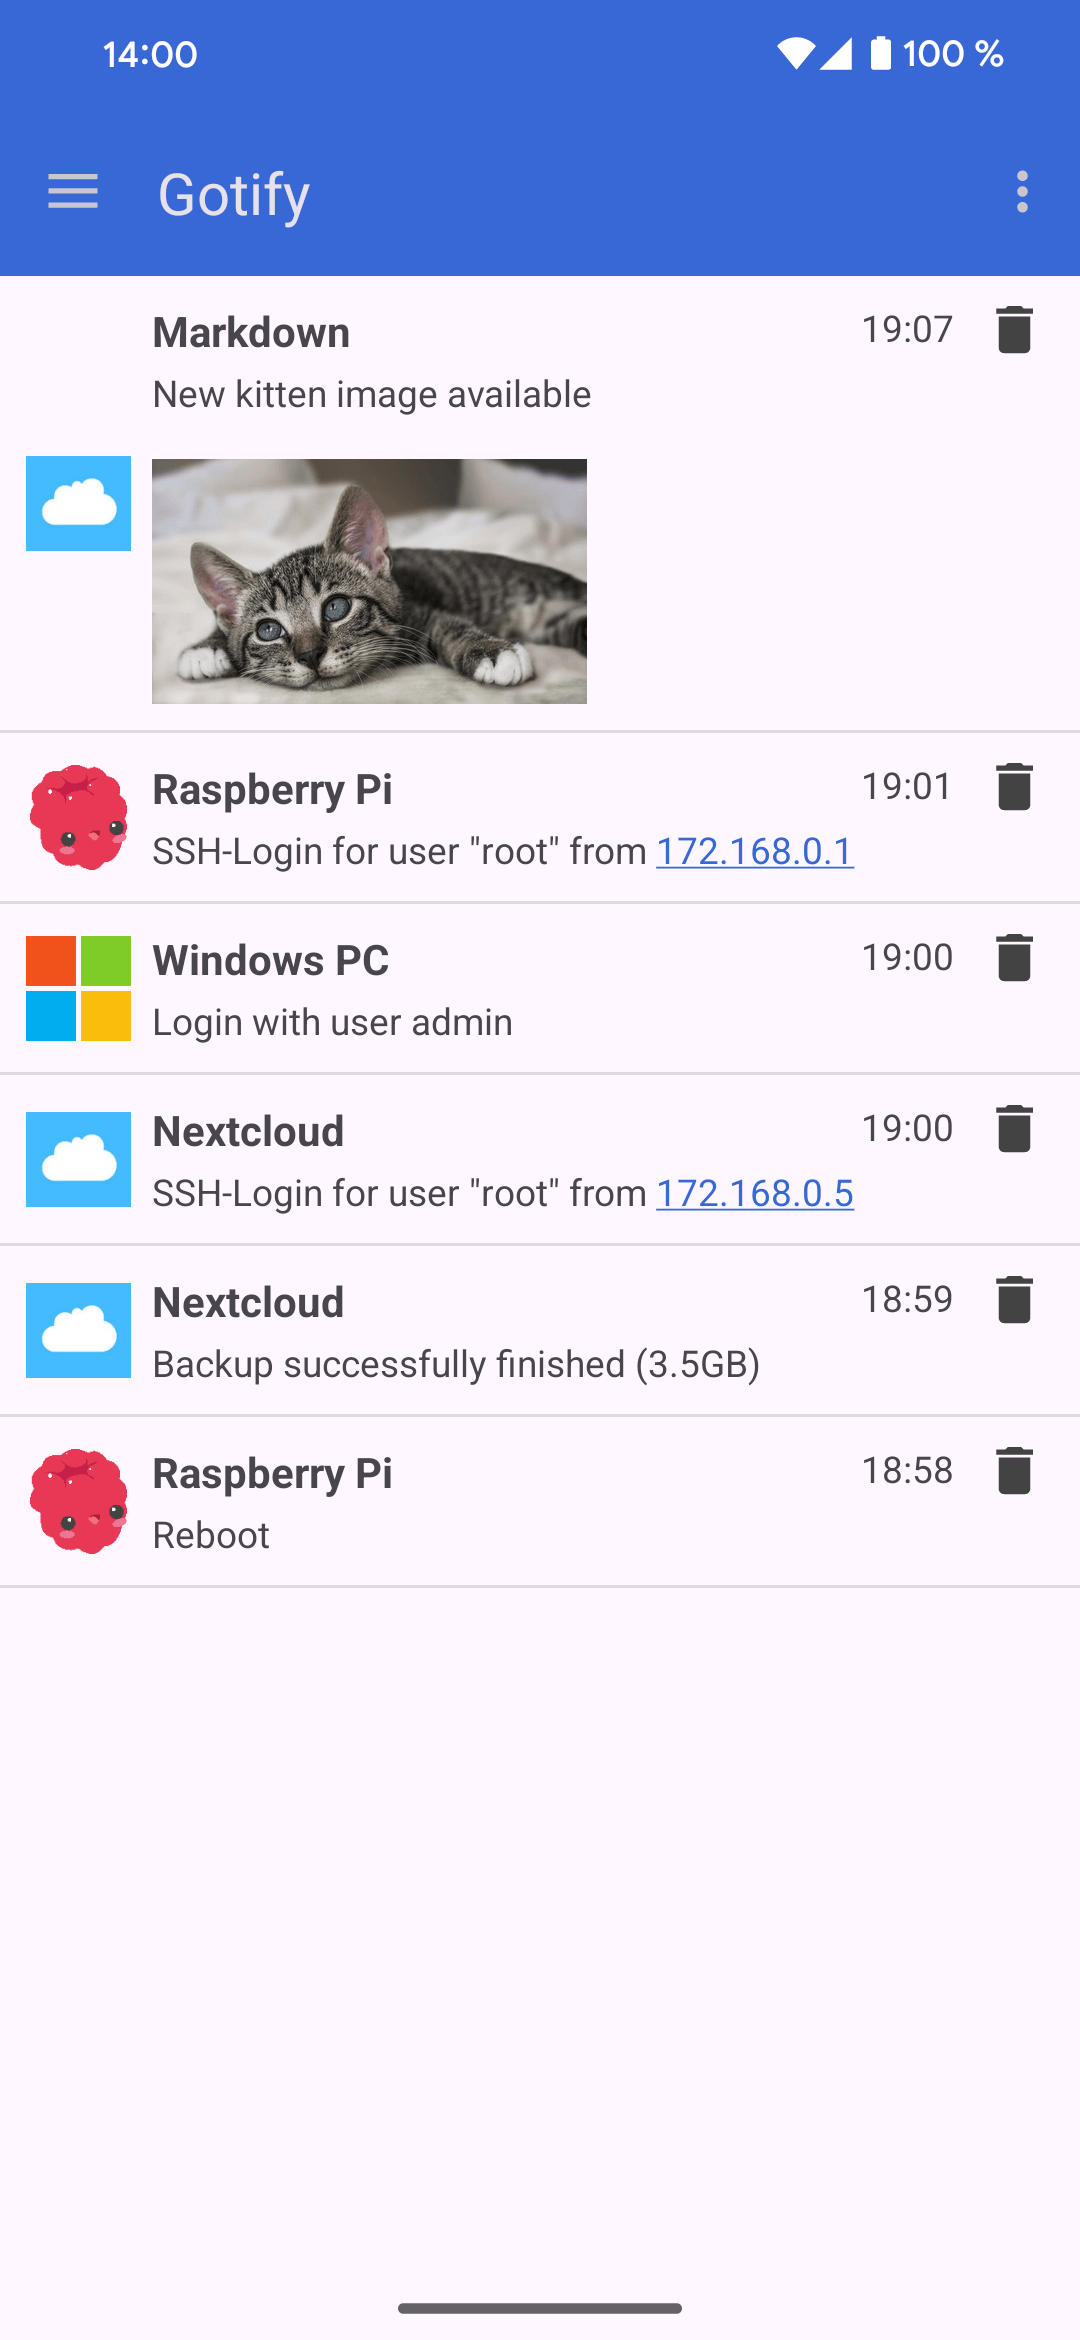Viewport: 1080px width, 2340px height.
Task: Delete the Nextcloud backup finished message
Action: click(x=1014, y=1300)
